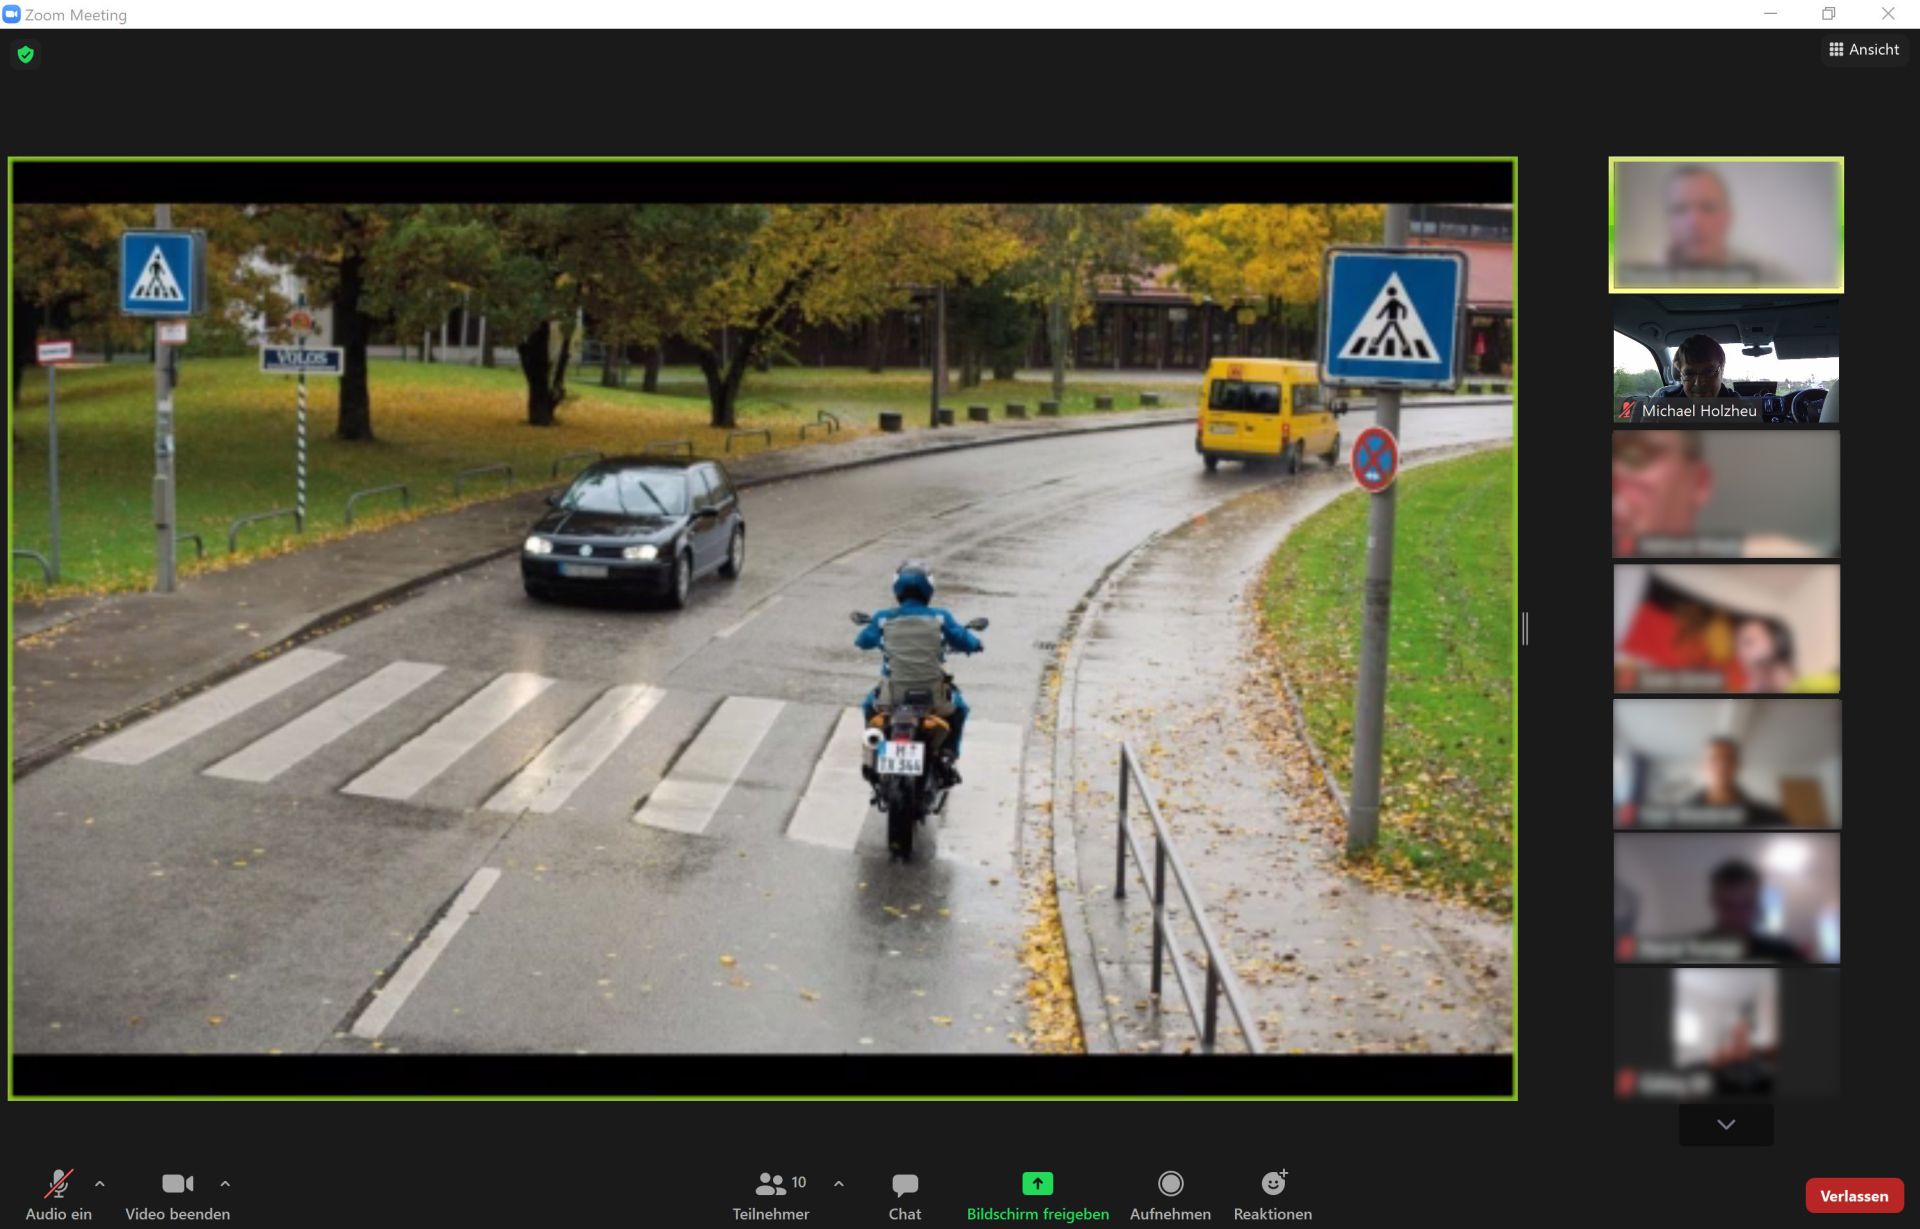
Task: Open the Ansicht view menu
Action: pyautogui.click(x=1863, y=49)
